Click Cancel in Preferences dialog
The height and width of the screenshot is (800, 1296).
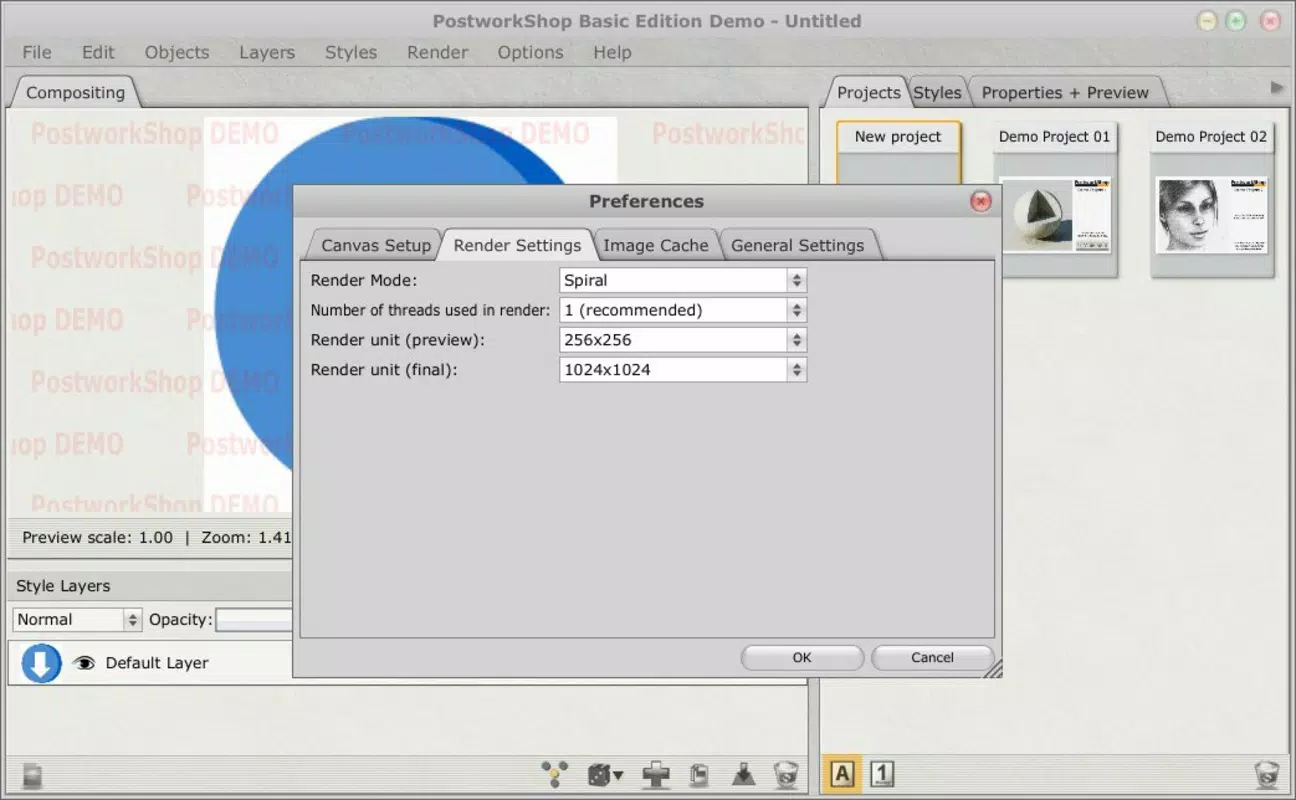(x=932, y=657)
